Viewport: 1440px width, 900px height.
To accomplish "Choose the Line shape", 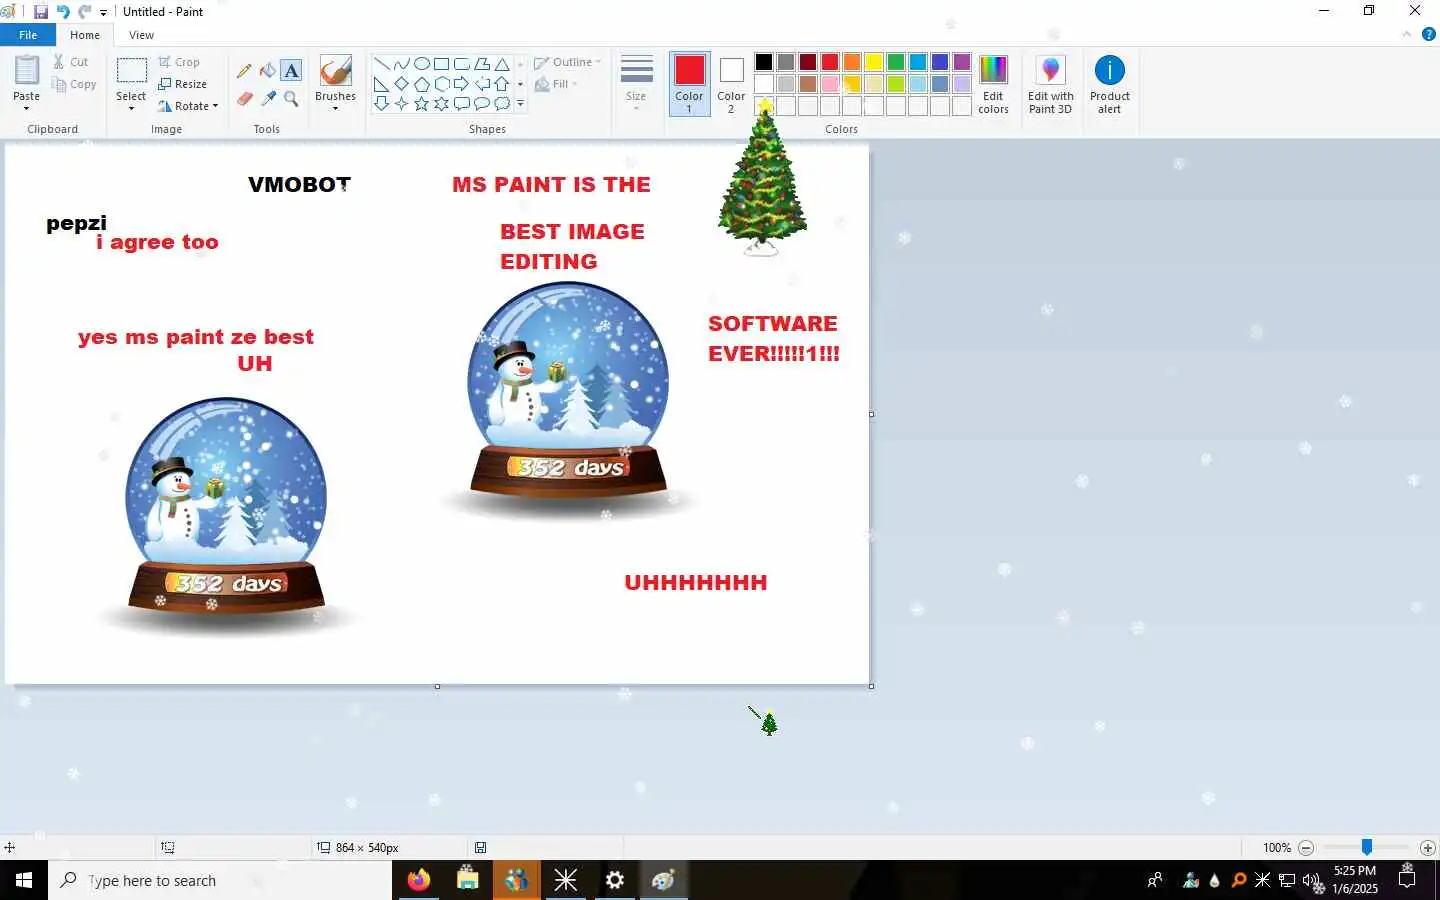I will point(381,64).
